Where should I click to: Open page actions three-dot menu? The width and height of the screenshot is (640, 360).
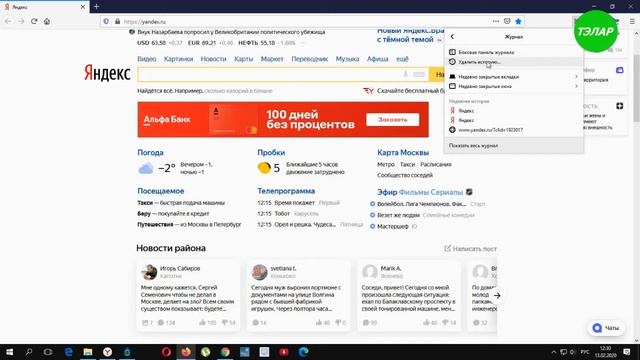pos(496,21)
